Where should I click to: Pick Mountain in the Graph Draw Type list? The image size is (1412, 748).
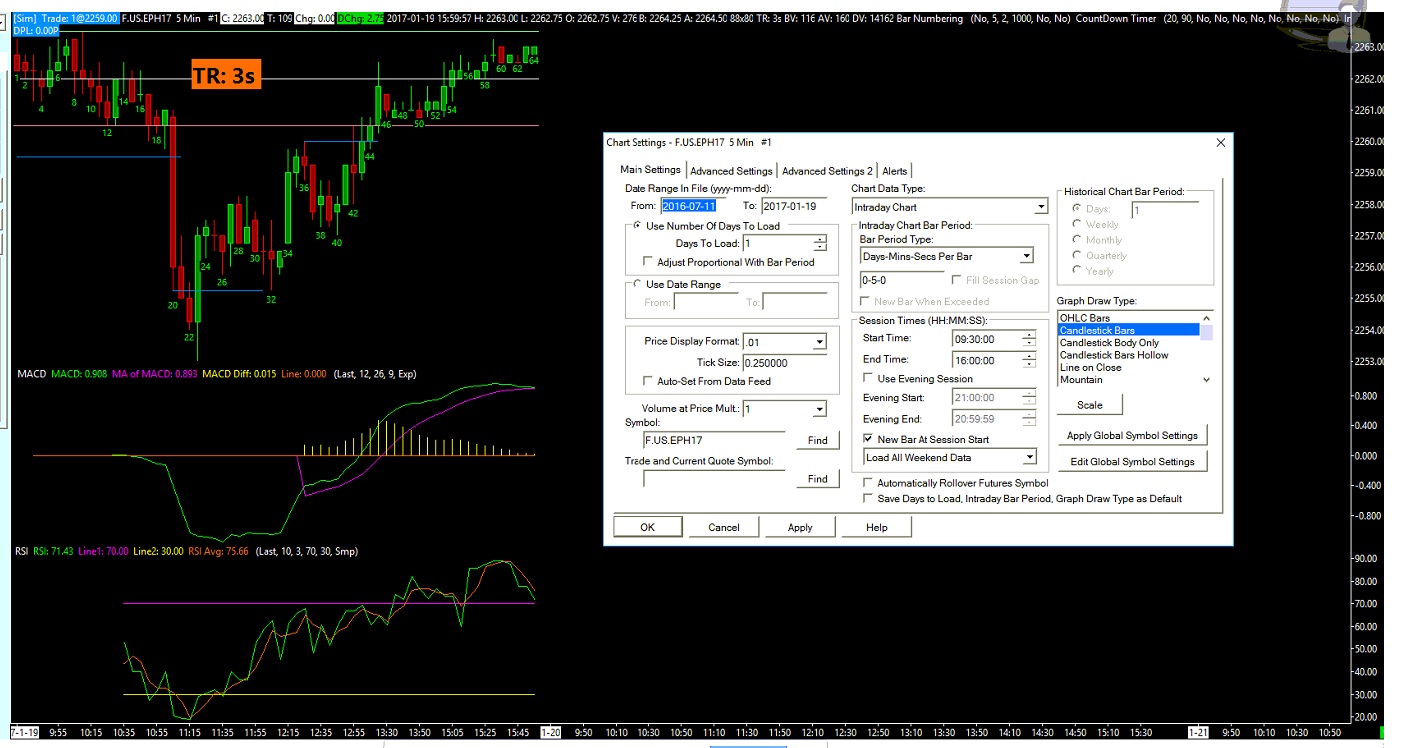coord(1129,380)
